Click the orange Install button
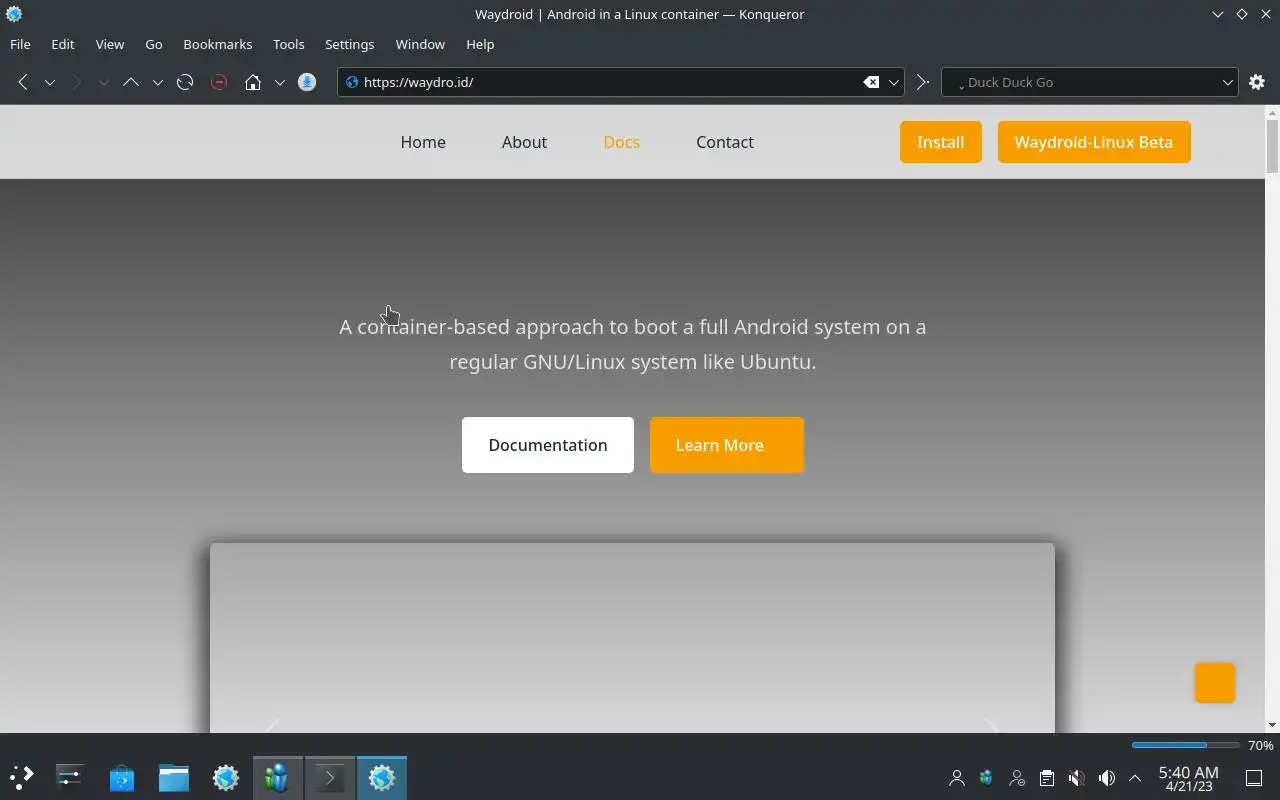The image size is (1280, 800). (941, 142)
